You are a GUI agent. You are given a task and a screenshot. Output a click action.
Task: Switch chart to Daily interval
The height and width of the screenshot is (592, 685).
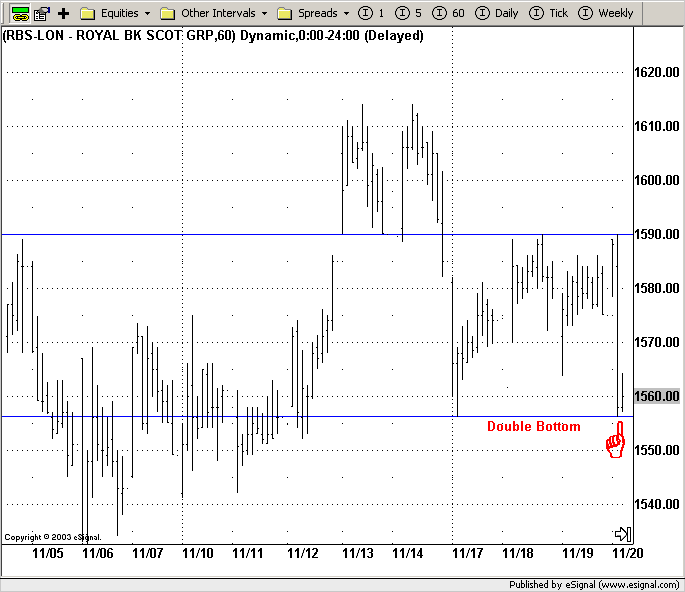pyautogui.click(x=497, y=14)
